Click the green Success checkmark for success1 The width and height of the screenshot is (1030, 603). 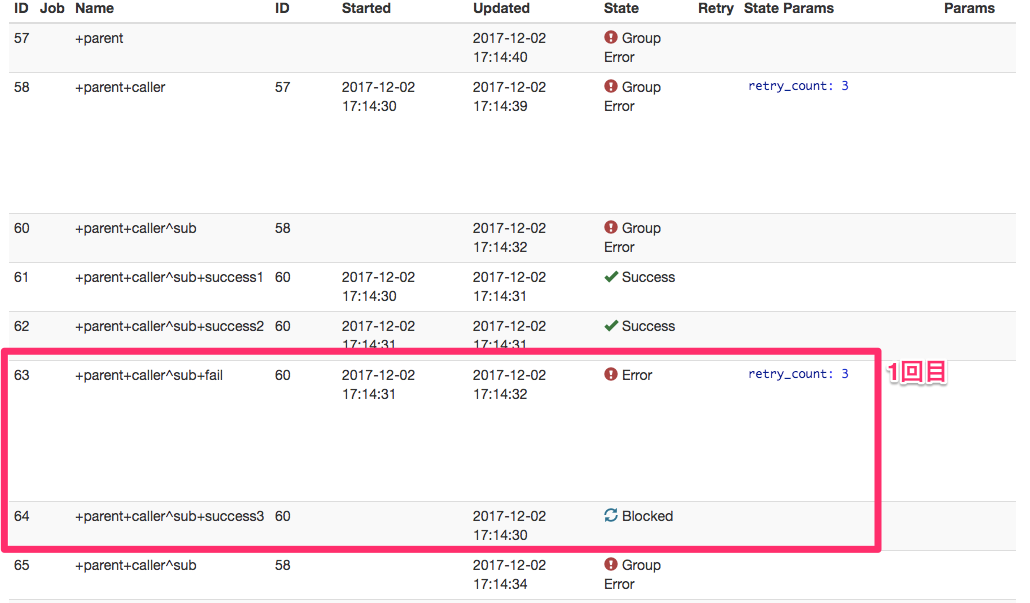point(611,277)
